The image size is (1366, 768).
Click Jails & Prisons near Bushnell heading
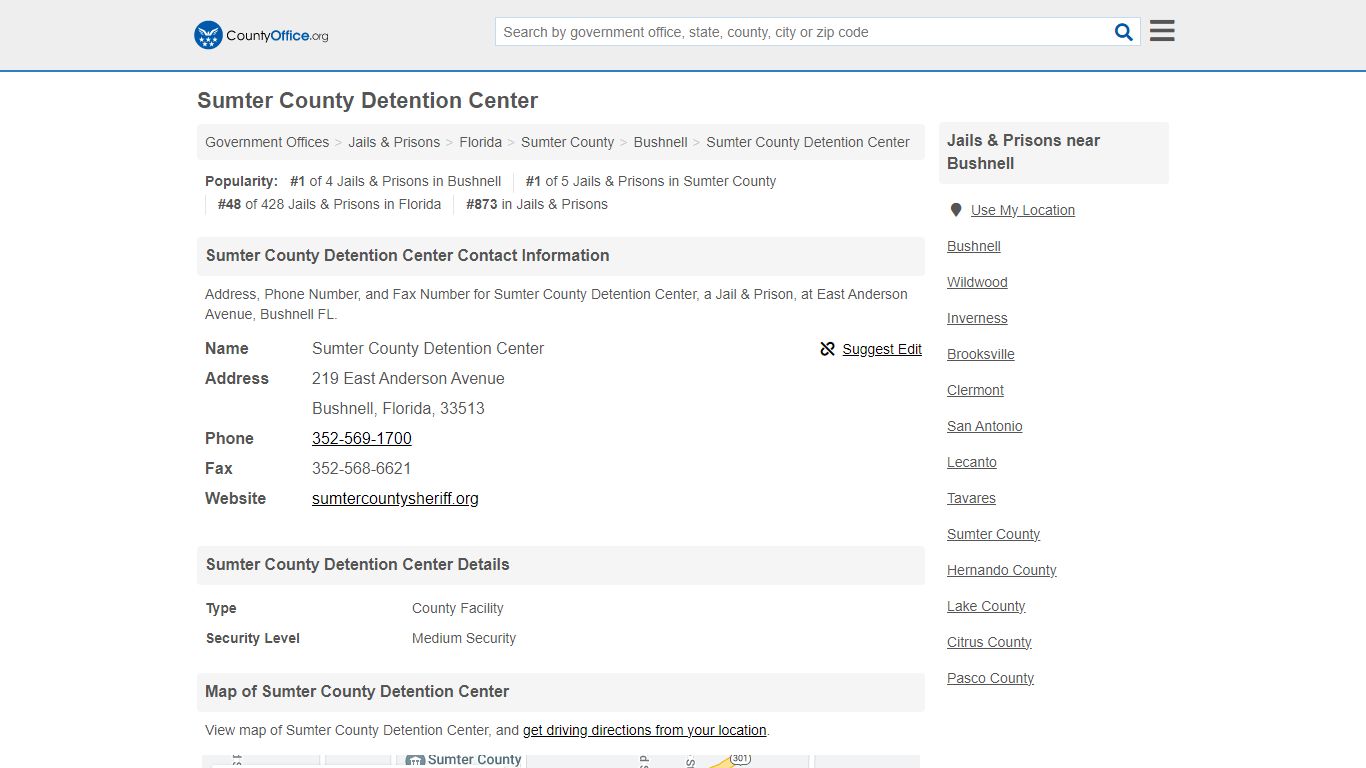(x=1054, y=152)
